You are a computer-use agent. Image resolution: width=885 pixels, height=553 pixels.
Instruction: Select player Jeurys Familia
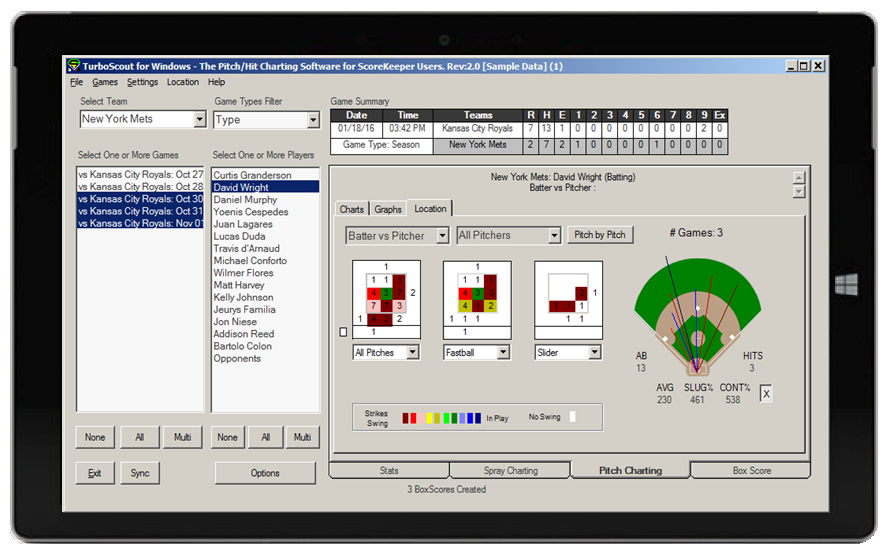(x=265, y=309)
